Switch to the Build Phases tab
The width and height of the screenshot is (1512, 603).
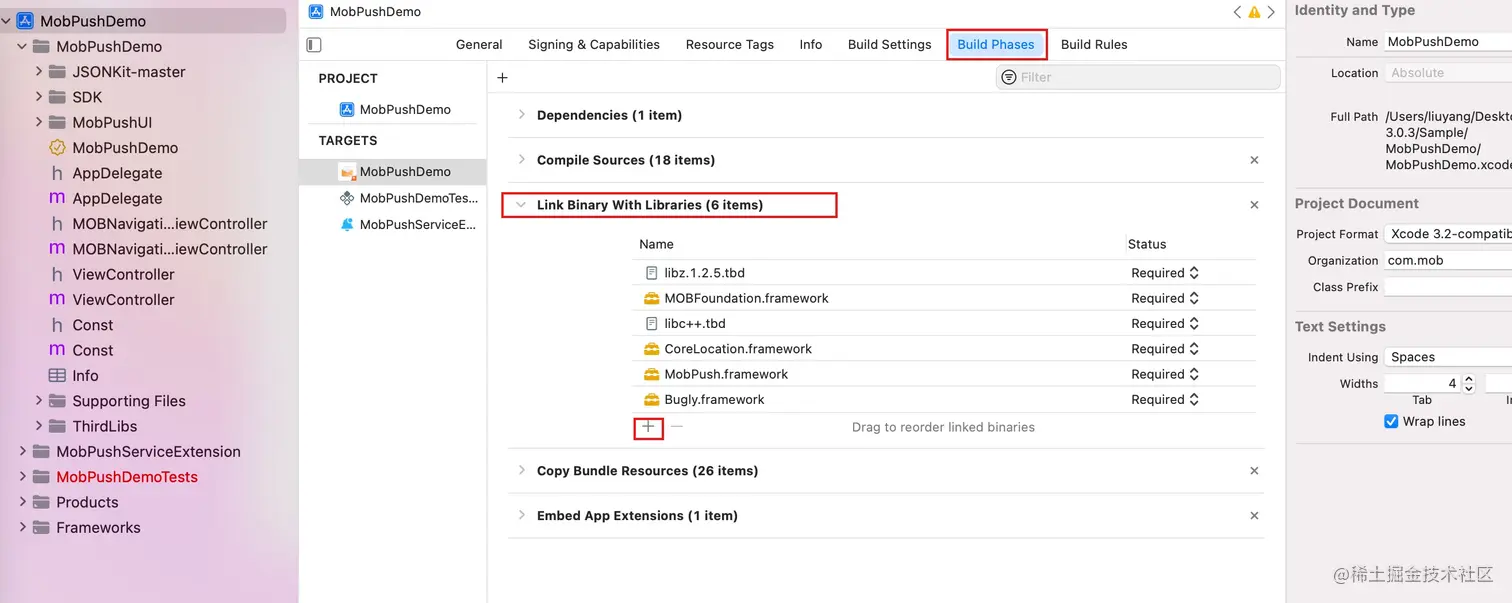(x=996, y=45)
